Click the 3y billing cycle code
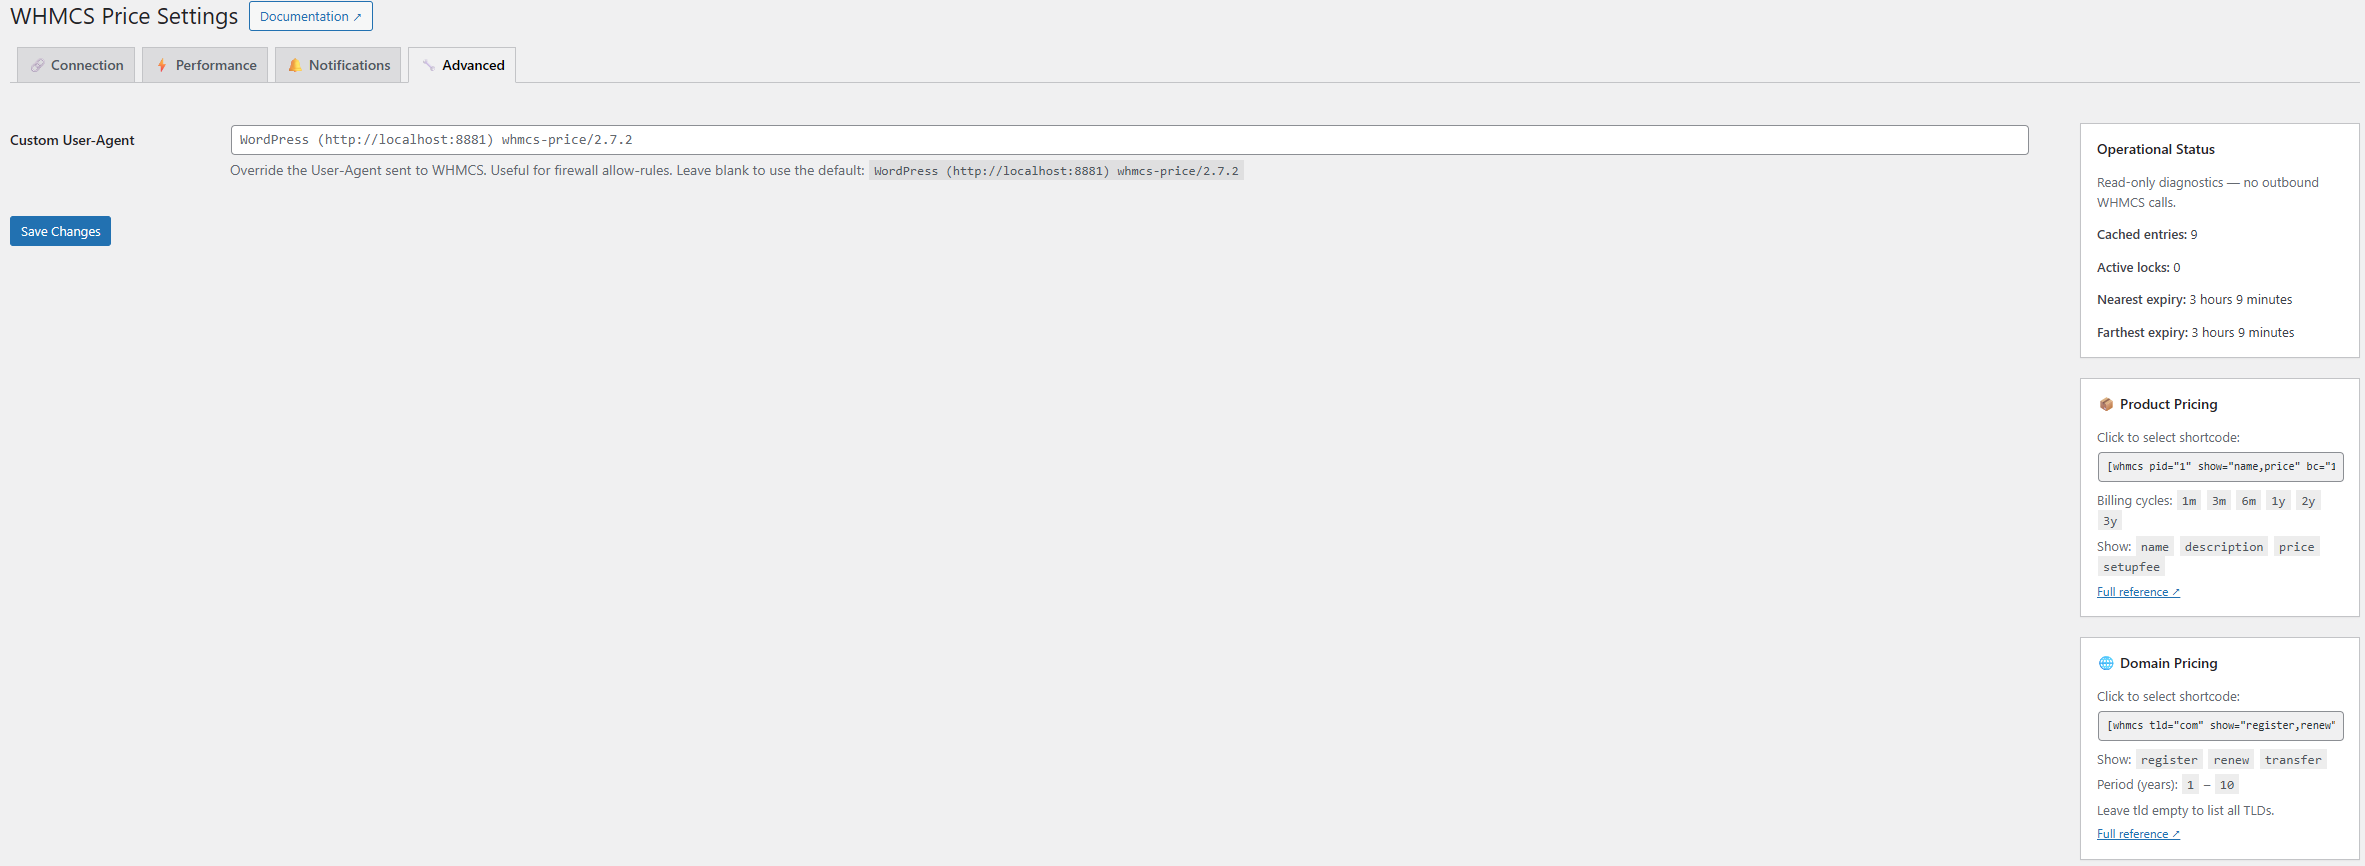 pyautogui.click(x=2110, y=521)
